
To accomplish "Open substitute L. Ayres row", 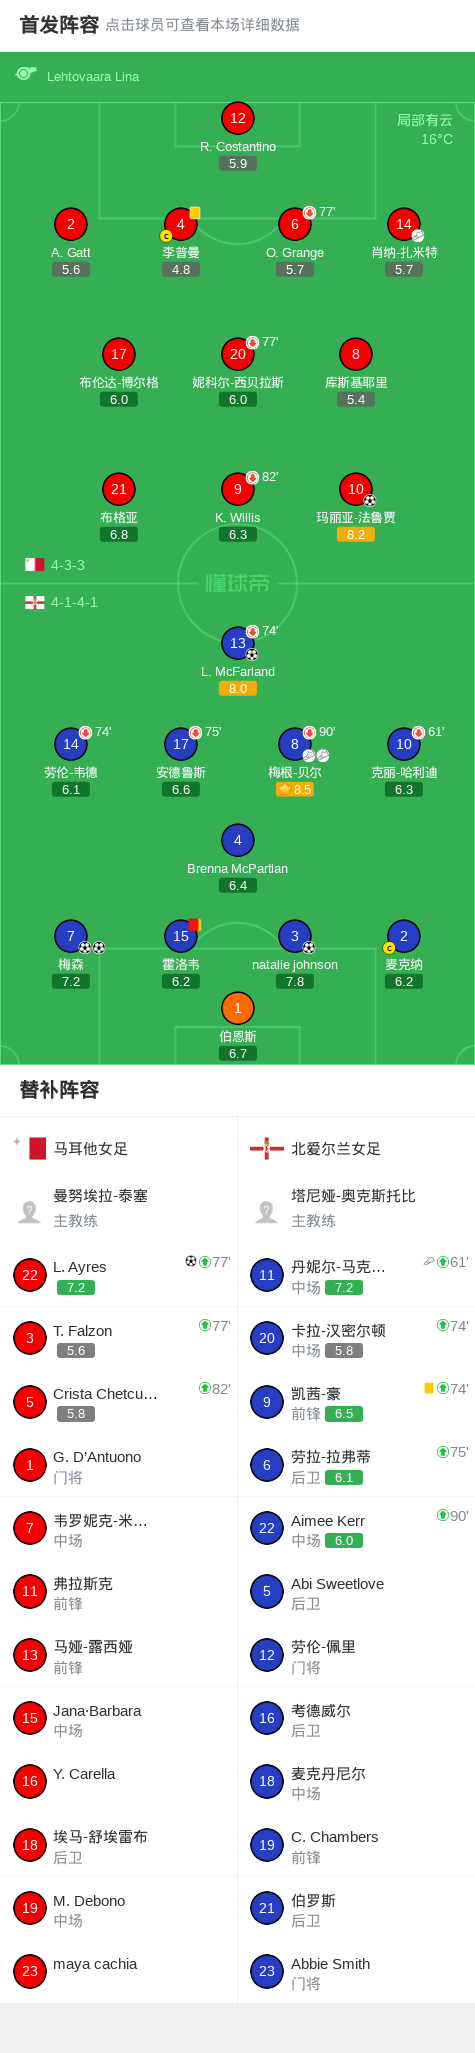I will (x=119, y=1275).
